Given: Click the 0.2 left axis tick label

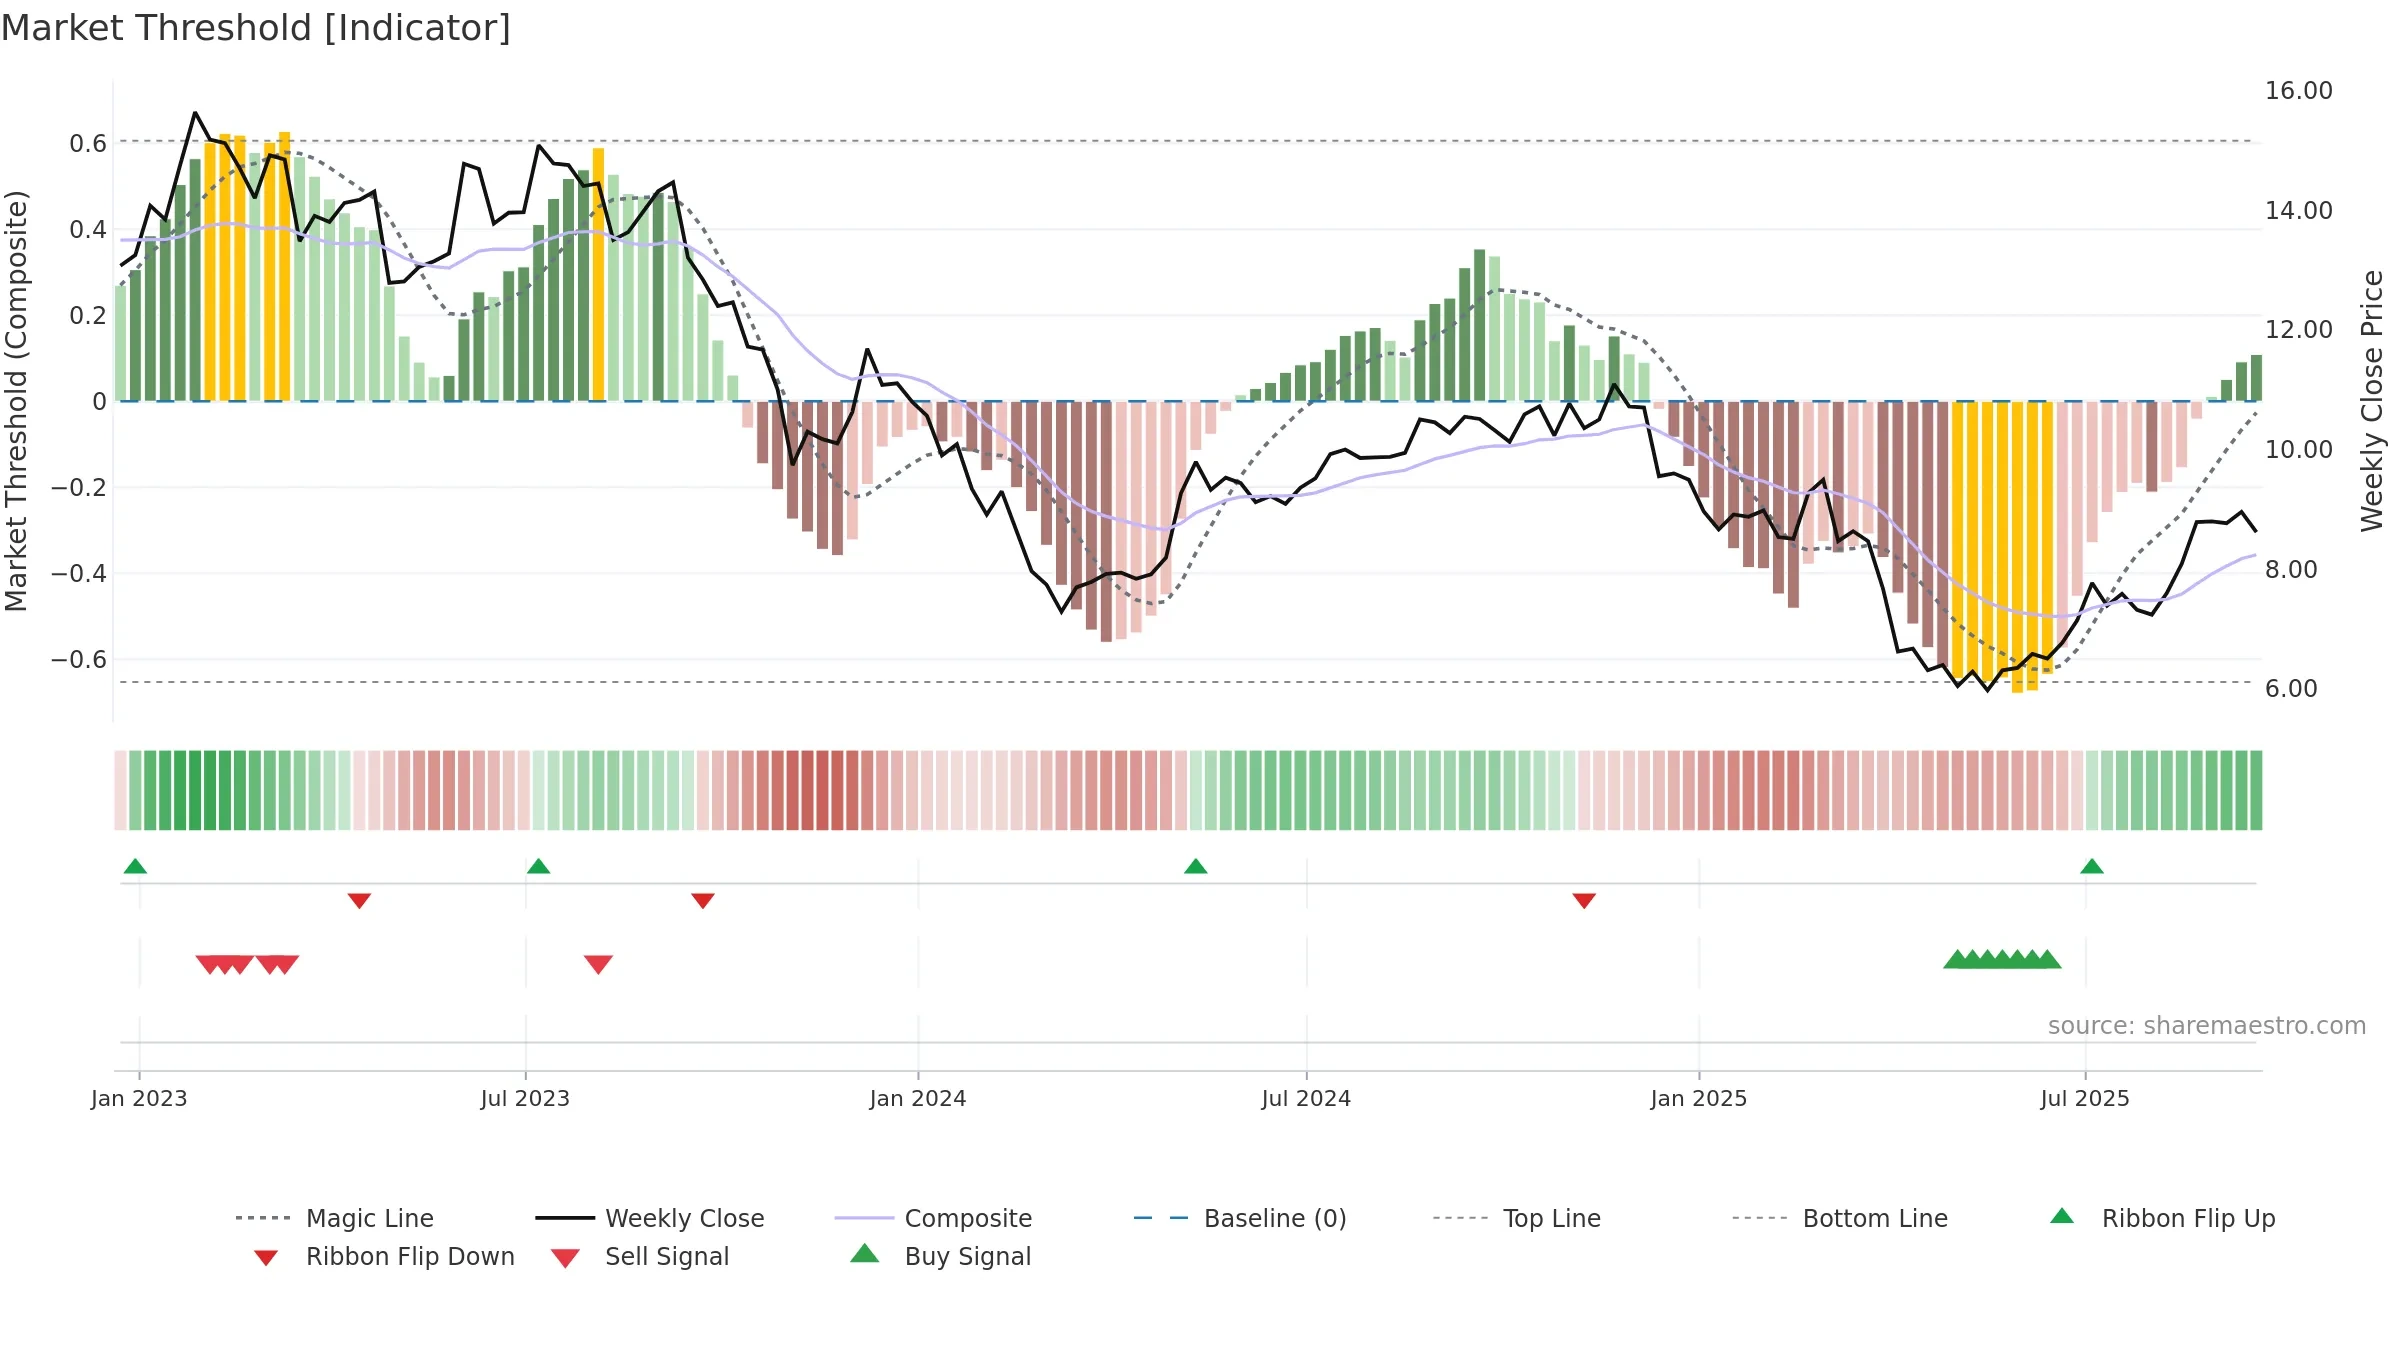Looking at the screenshot, I should click(88, 316).
